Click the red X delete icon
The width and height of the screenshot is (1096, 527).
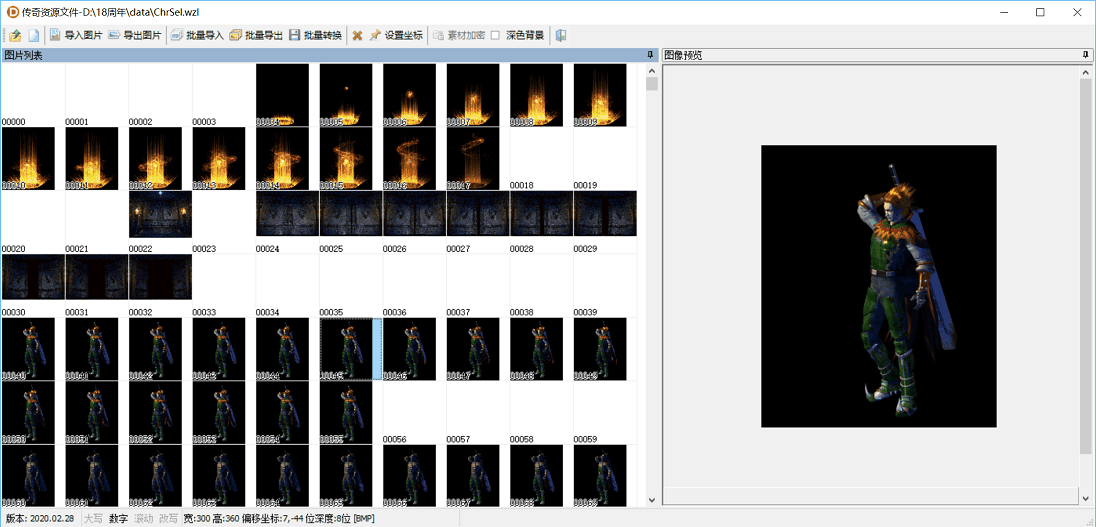(x=357, y=35)
